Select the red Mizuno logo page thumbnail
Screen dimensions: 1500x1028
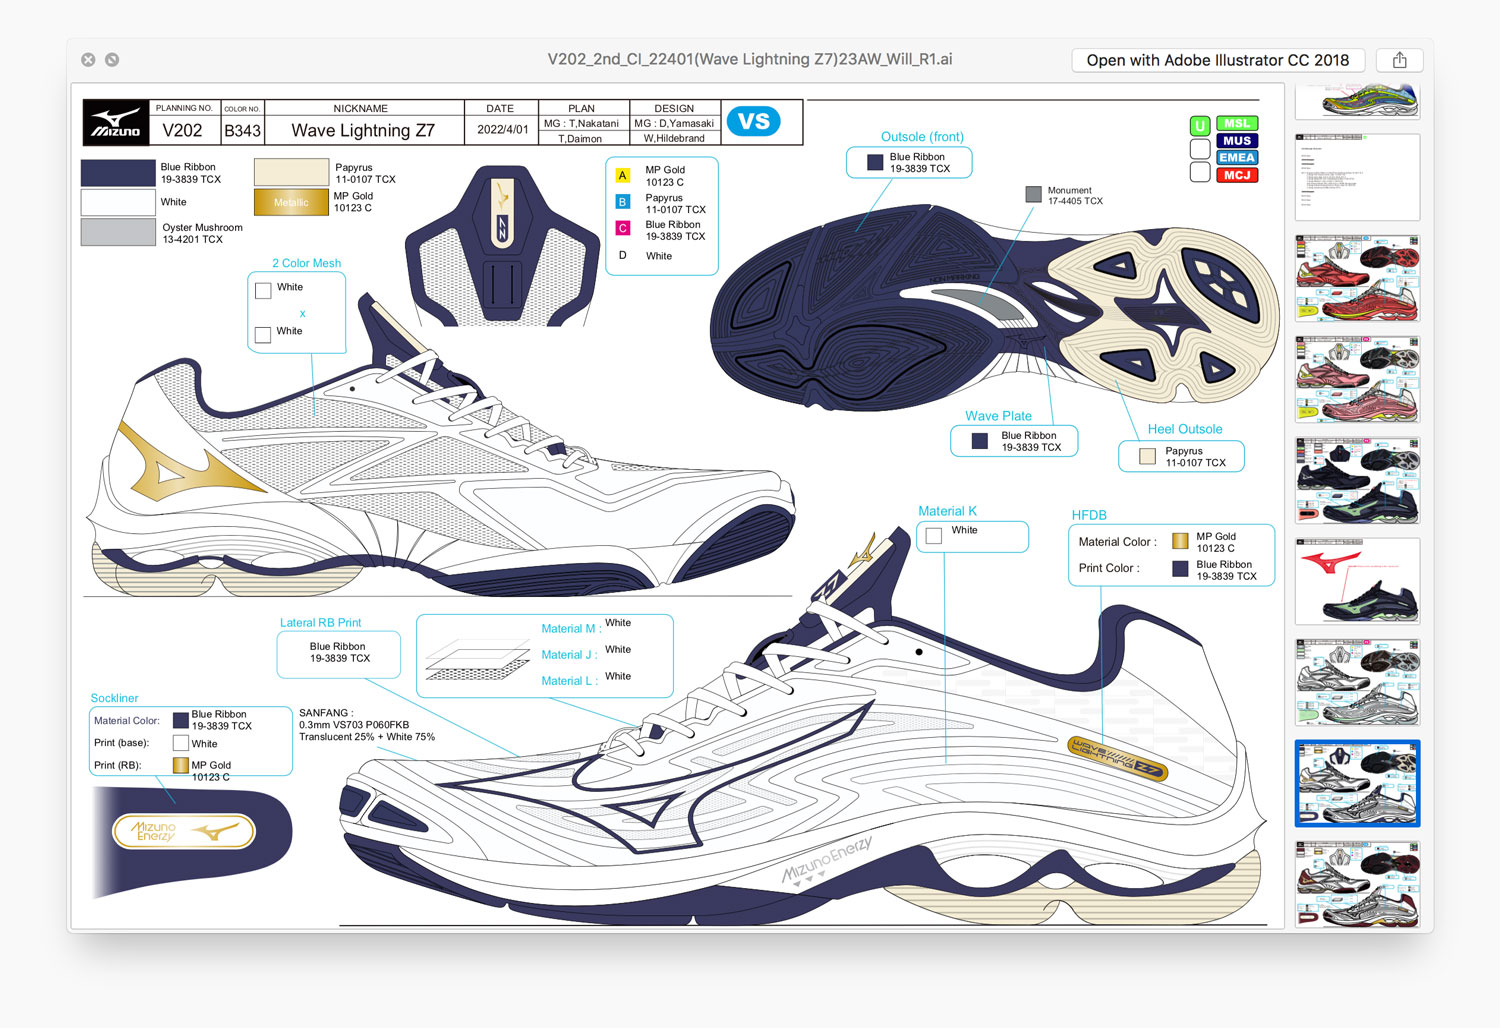pos(1357,581)
